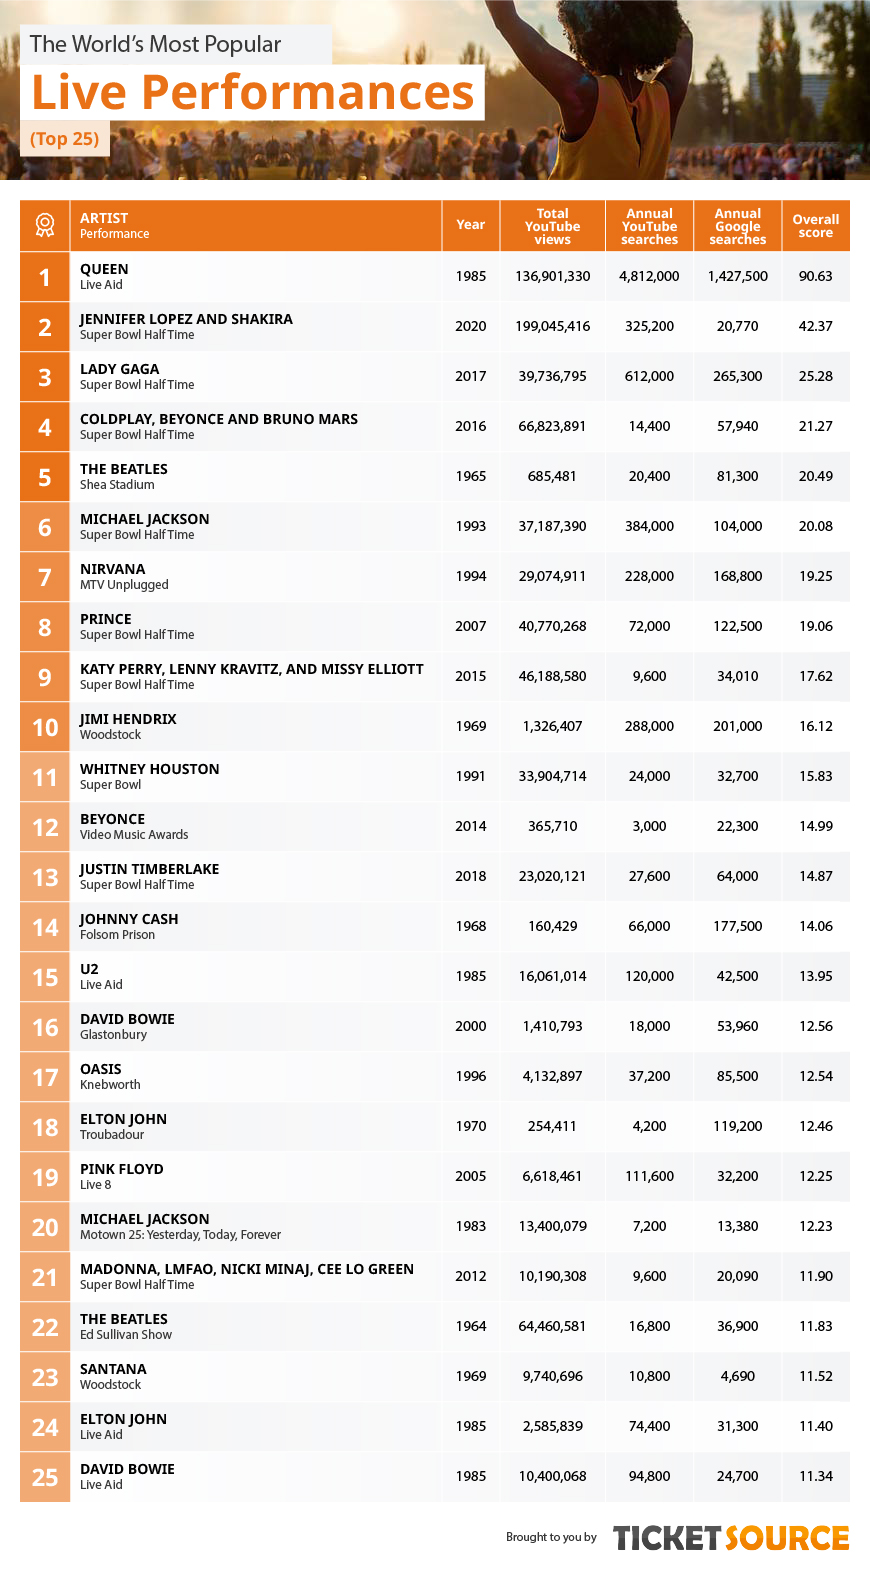The image size is (870, 1580).
Task: Click the Annual Google searches header
Action: (x=738, y=226)
